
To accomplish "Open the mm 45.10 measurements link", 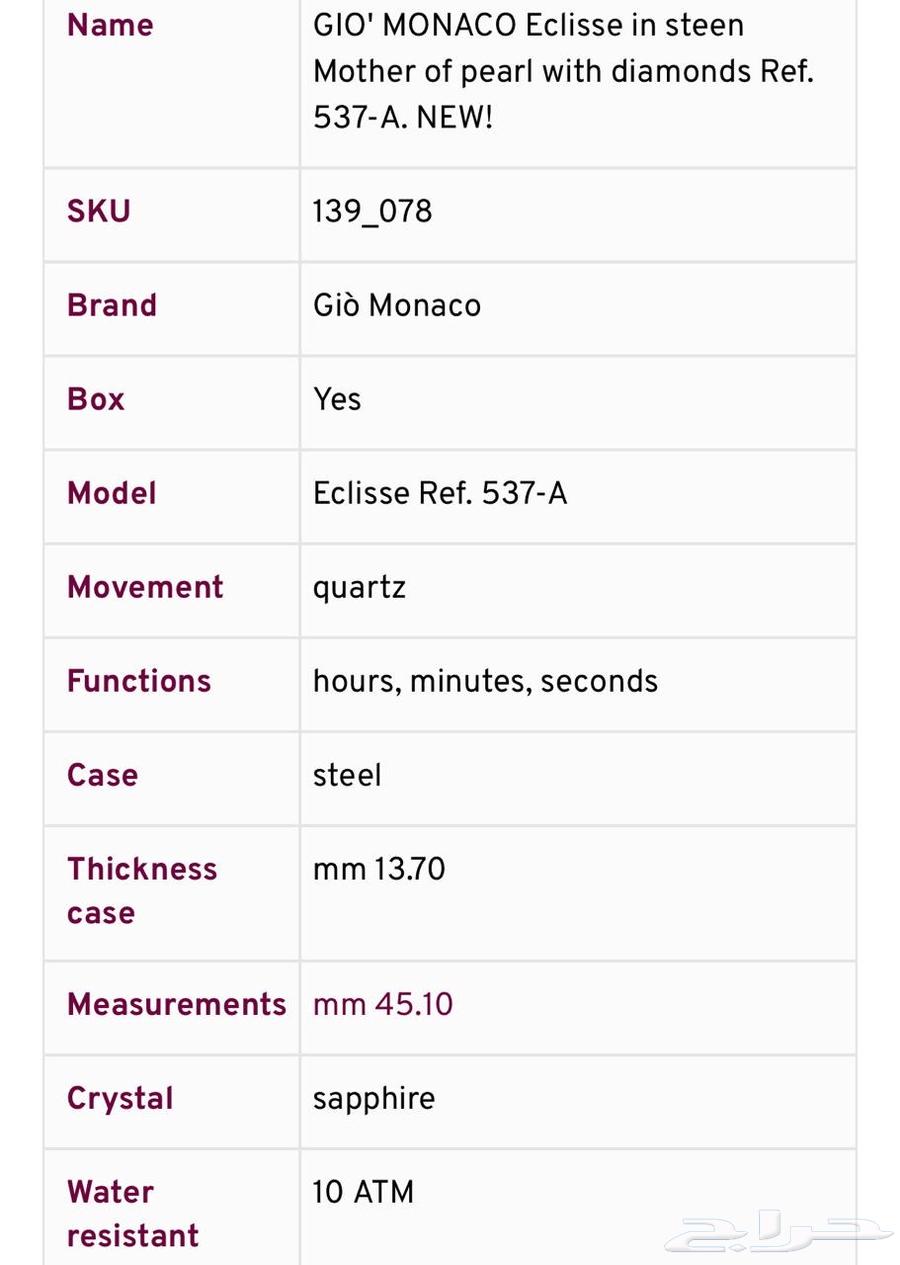I will (383, 1004).
